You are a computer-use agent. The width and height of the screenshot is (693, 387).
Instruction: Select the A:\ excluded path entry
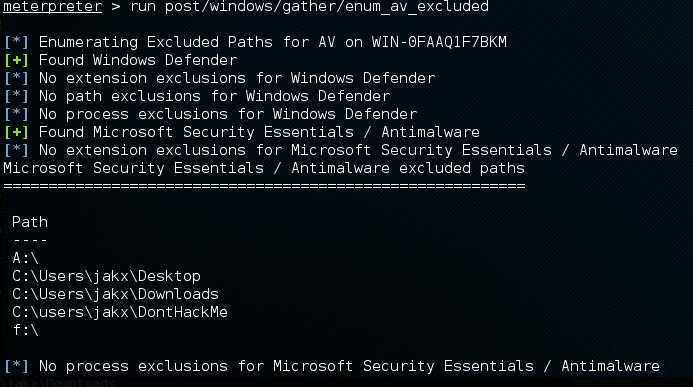tap(25, 258)
